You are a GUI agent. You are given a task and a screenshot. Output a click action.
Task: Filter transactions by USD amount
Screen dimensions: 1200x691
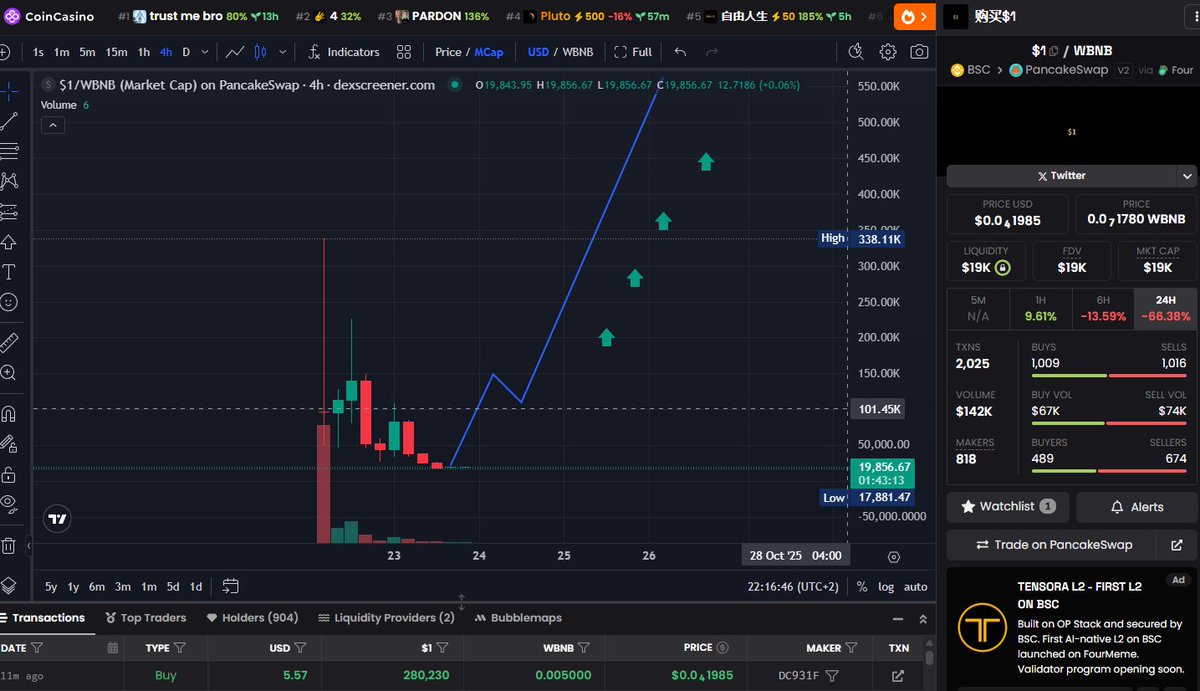301,648
